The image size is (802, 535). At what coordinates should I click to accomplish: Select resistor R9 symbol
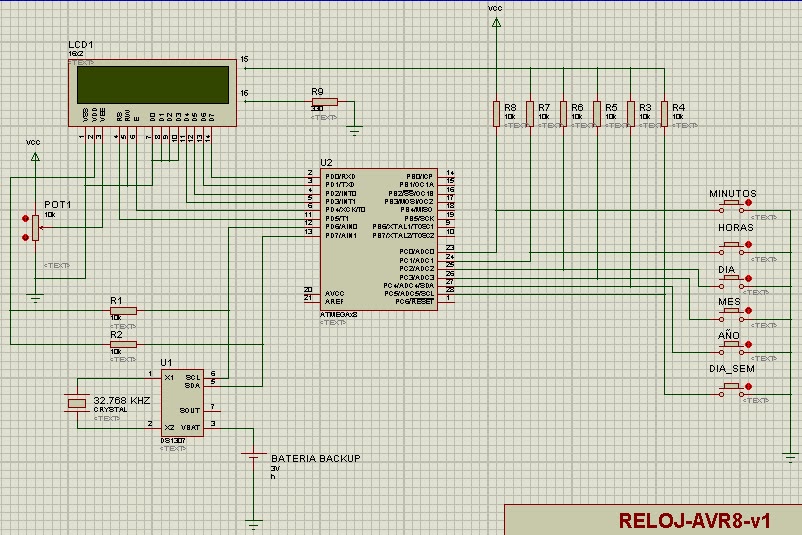pos(325,102)
